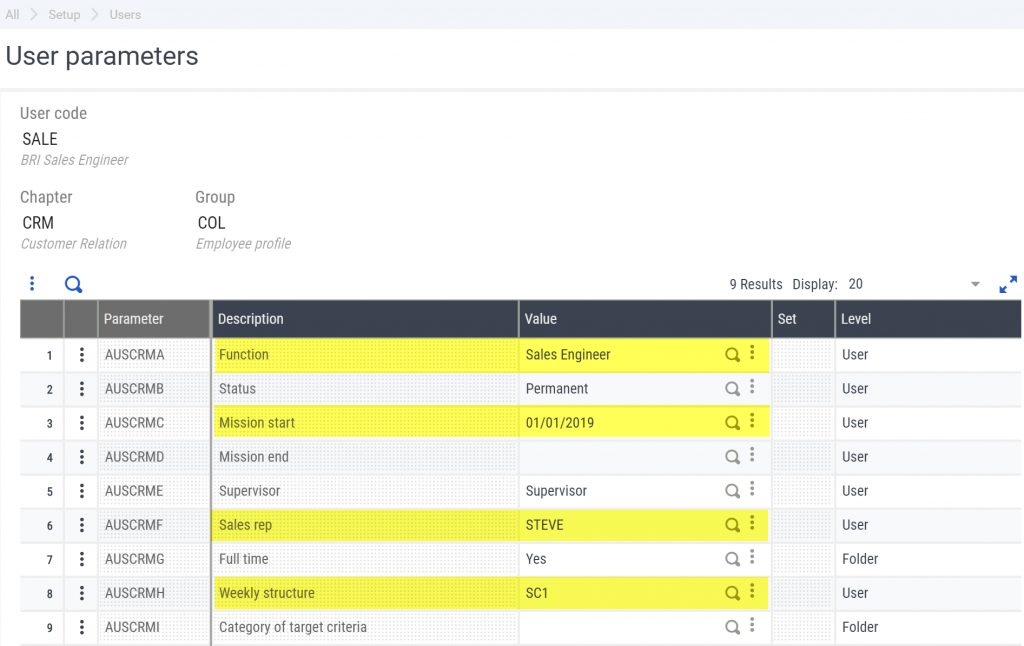Click magnifier in Category of target criteria row

(x=732, y=627)
